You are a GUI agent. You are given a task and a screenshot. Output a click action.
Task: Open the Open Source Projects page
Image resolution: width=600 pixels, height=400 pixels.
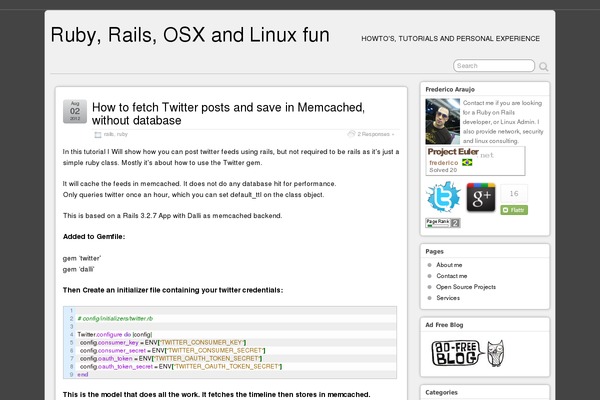click(x=466, y=287)
